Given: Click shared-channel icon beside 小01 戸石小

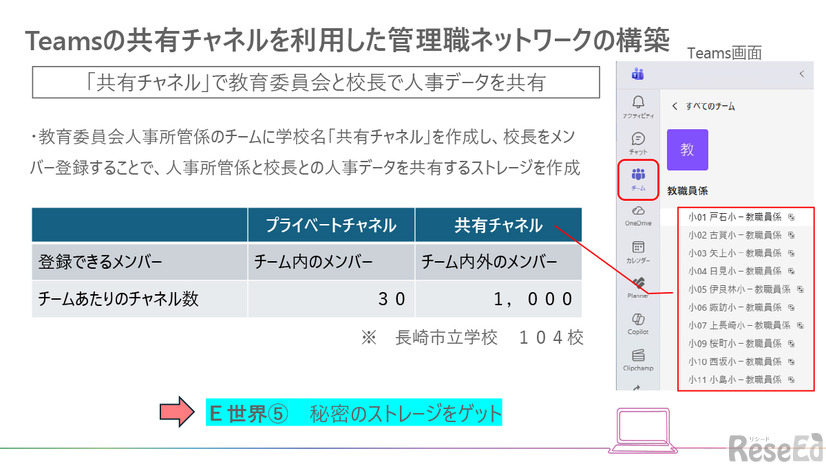Looking at the screenshot, I should pyautogui.click(x=791, y=217).
